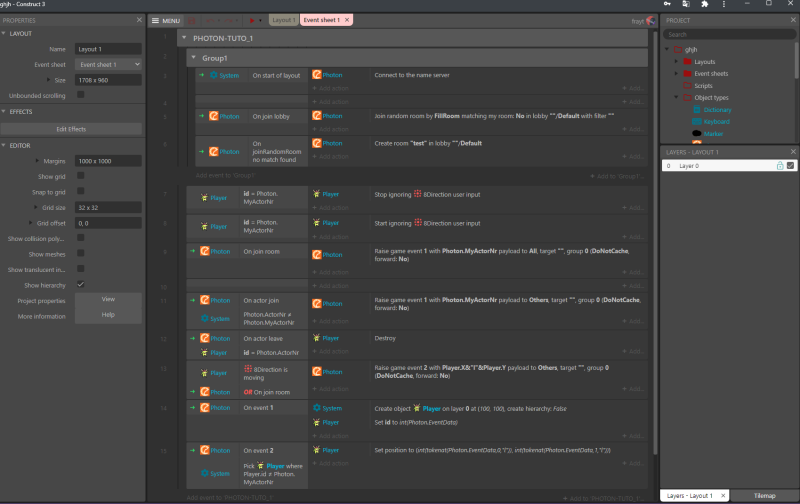The height and width of the screenshot is (504, 800).
Task: Collapse the EDITOR properties section
Action: coord(4,145)
